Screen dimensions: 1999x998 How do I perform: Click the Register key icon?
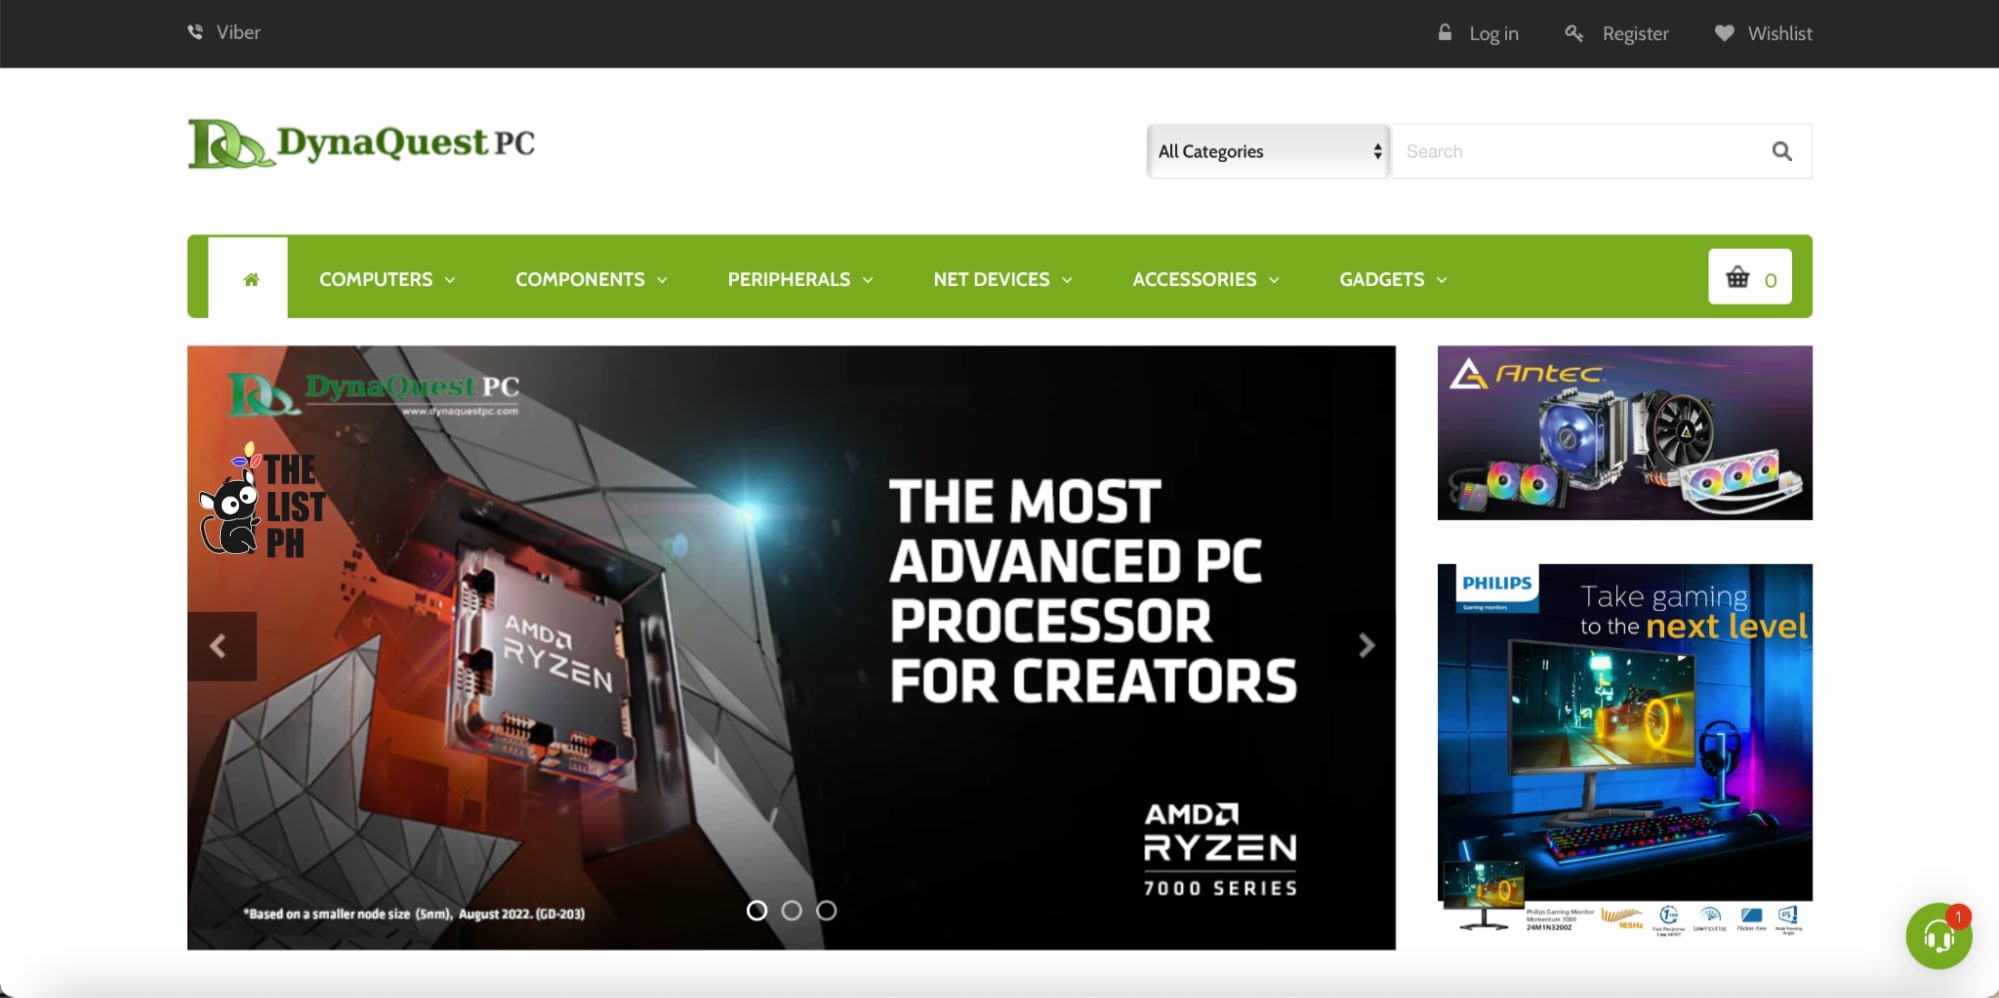1574,33
